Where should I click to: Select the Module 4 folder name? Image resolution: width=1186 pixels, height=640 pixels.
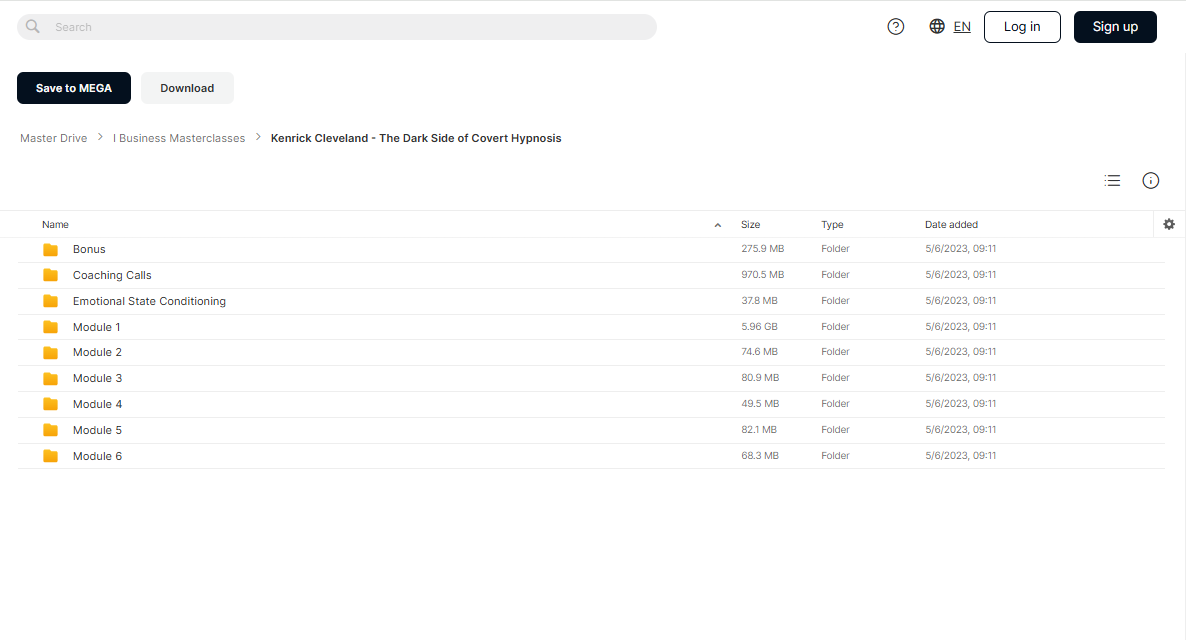coord(97,404)
